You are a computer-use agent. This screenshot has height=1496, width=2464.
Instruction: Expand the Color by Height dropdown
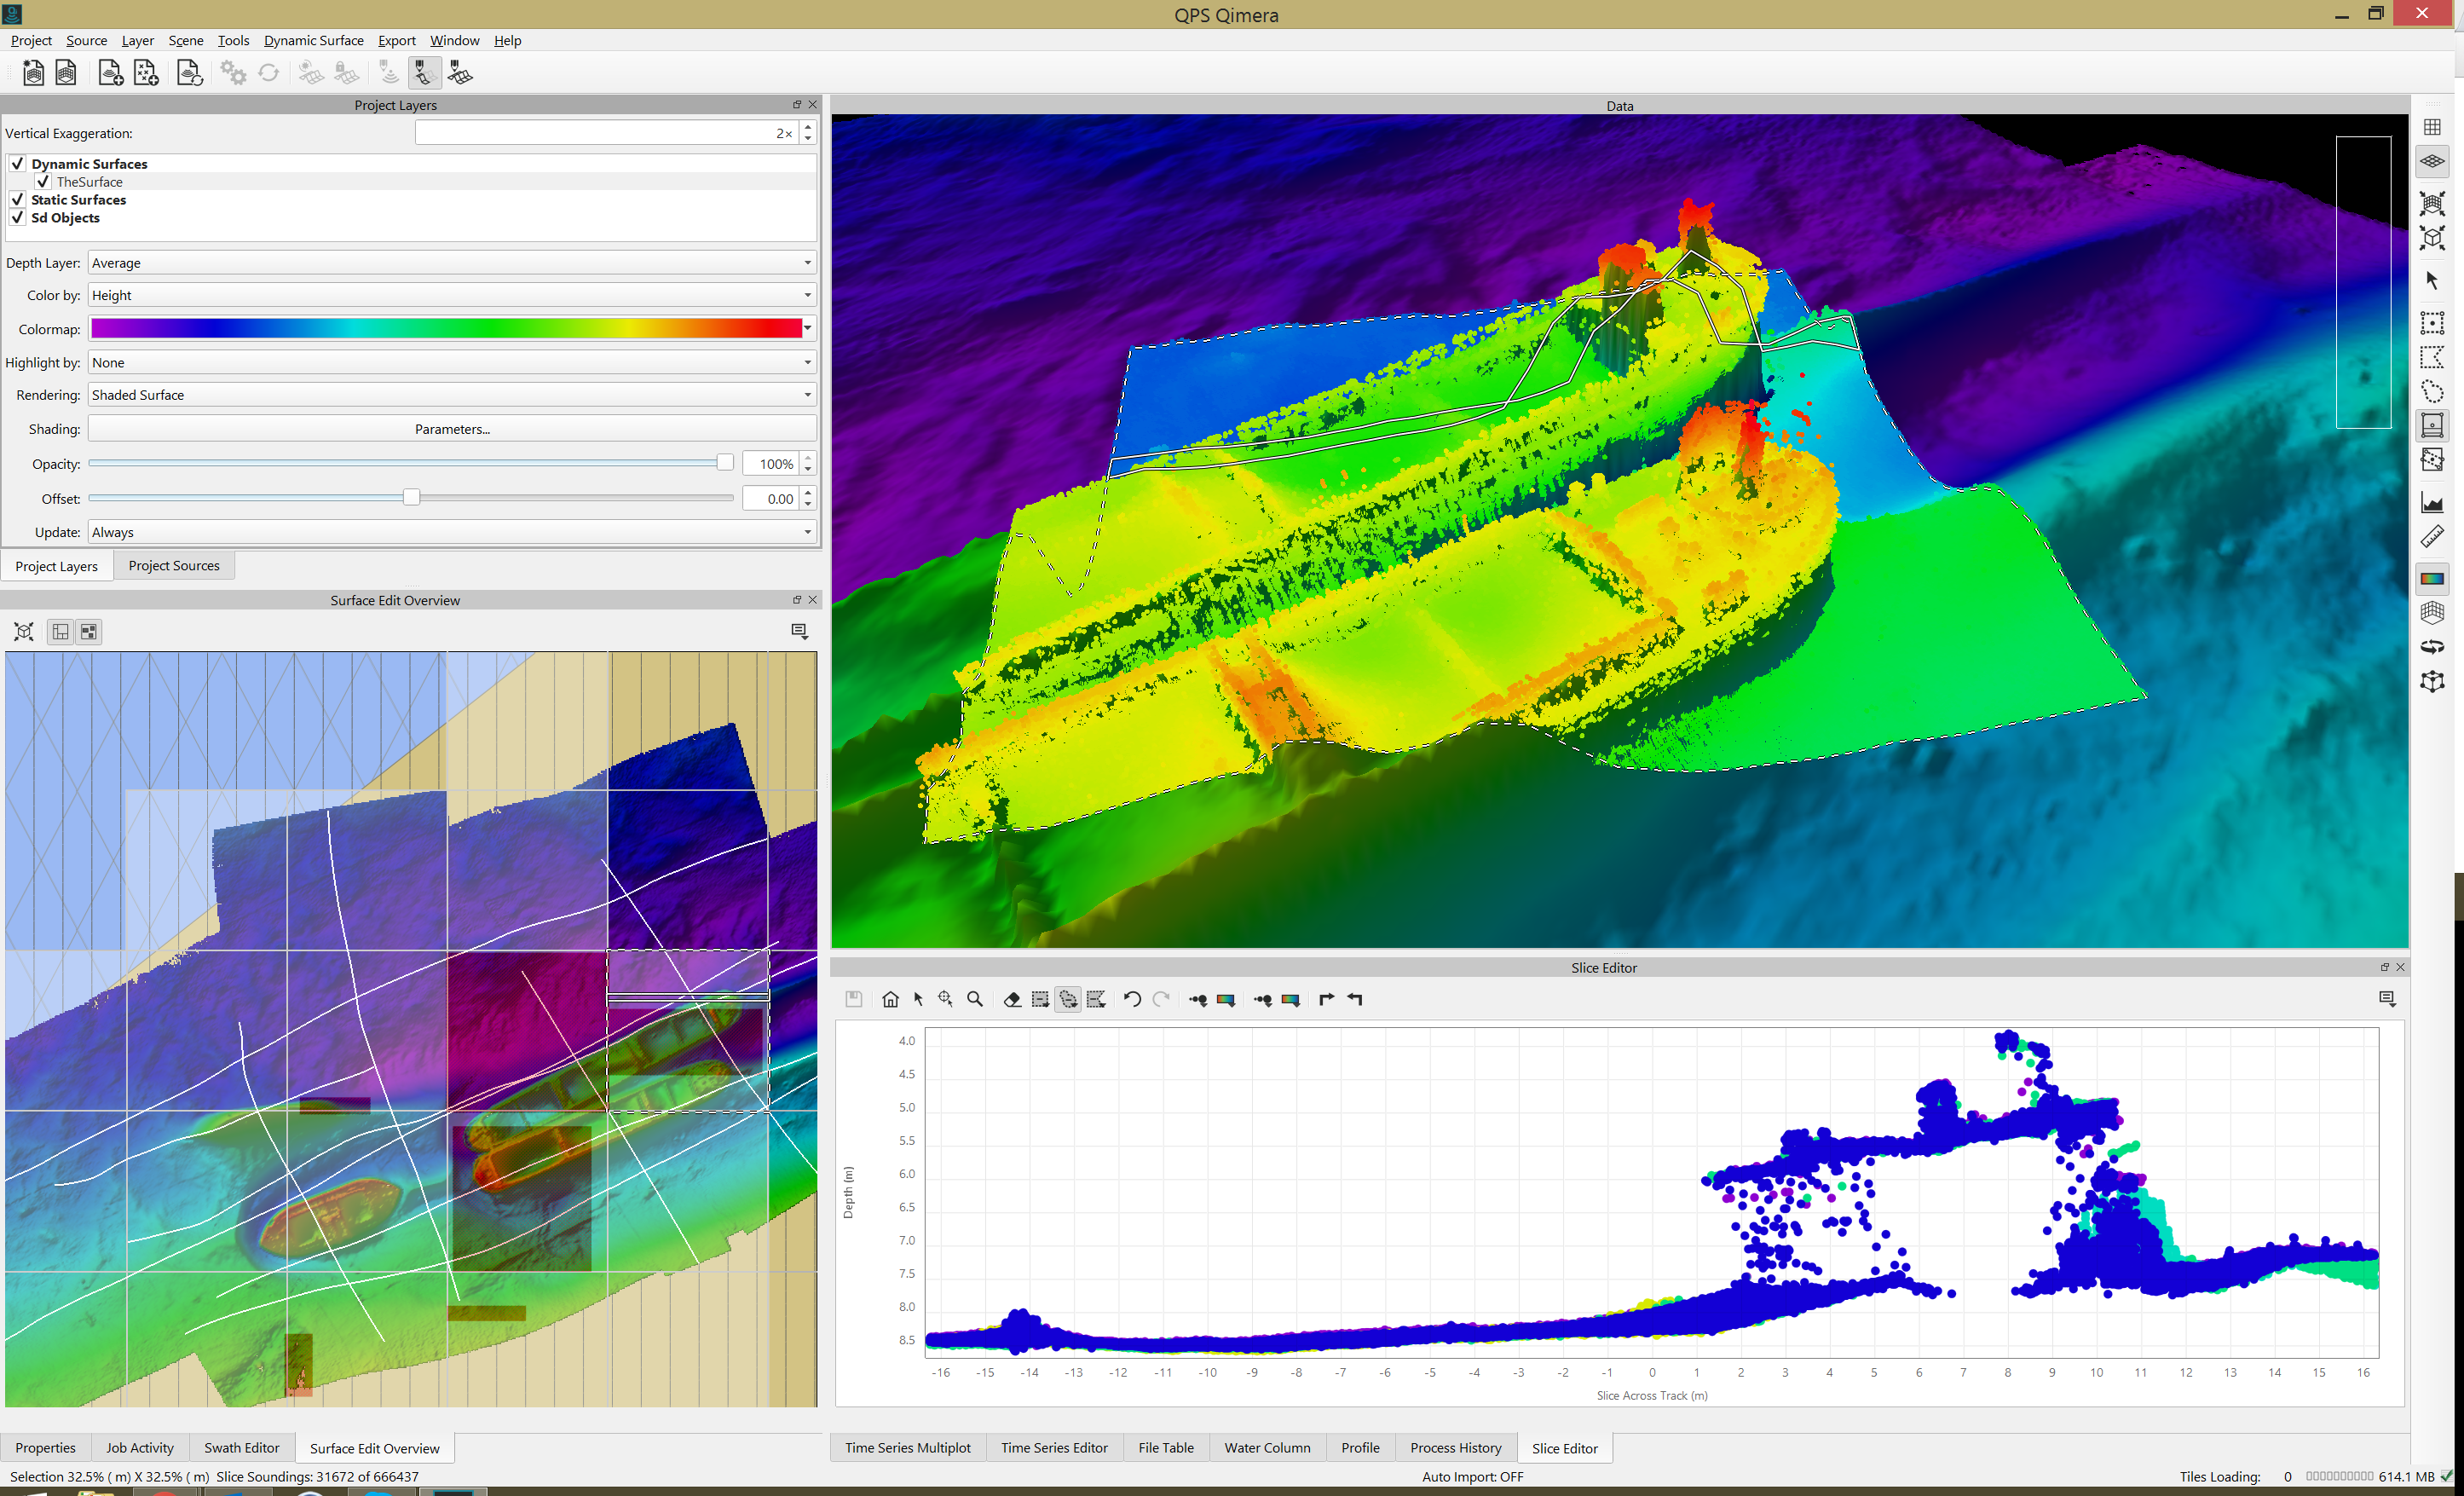point(451,295)
